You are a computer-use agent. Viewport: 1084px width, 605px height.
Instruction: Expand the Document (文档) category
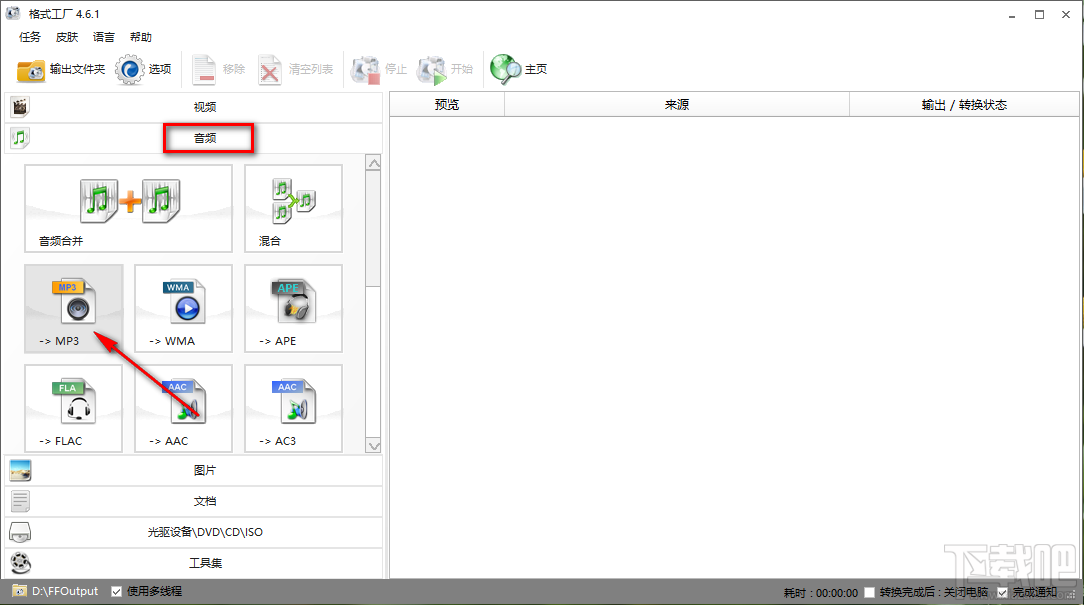click(194, 501)
